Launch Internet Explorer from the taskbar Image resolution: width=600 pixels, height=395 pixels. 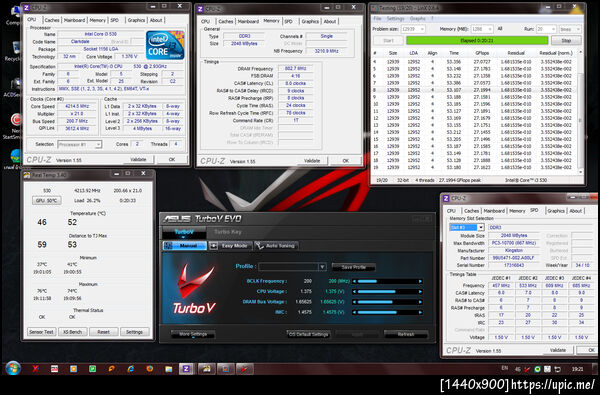[130, 369]
